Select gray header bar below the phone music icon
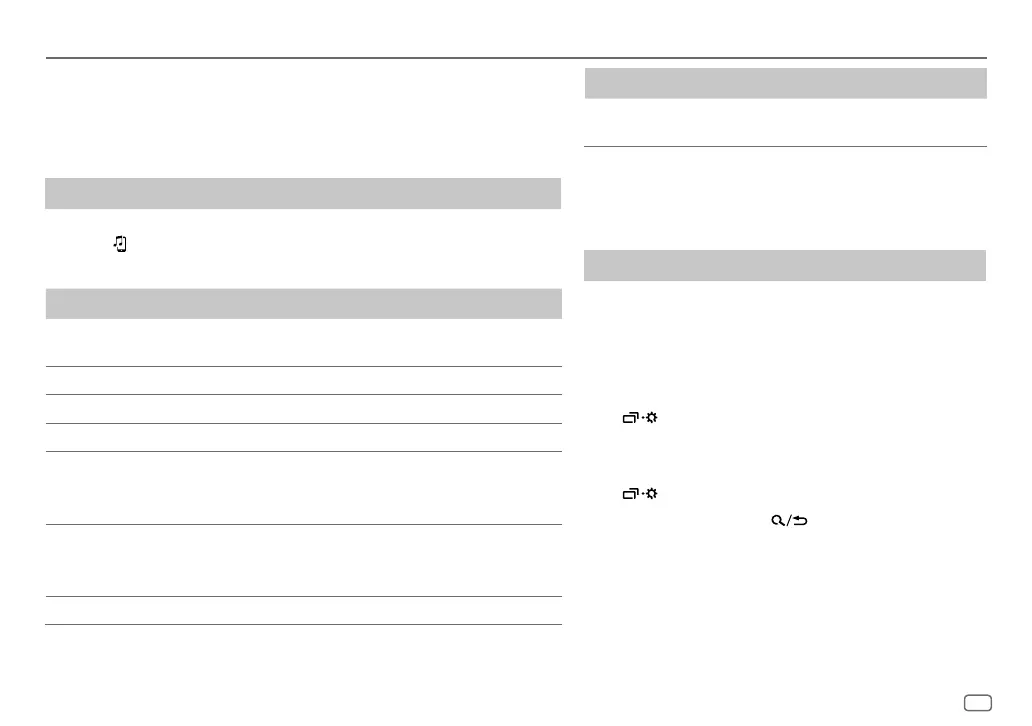The width and height of the screenshot is (1032, 726). [x=303, y=303]
